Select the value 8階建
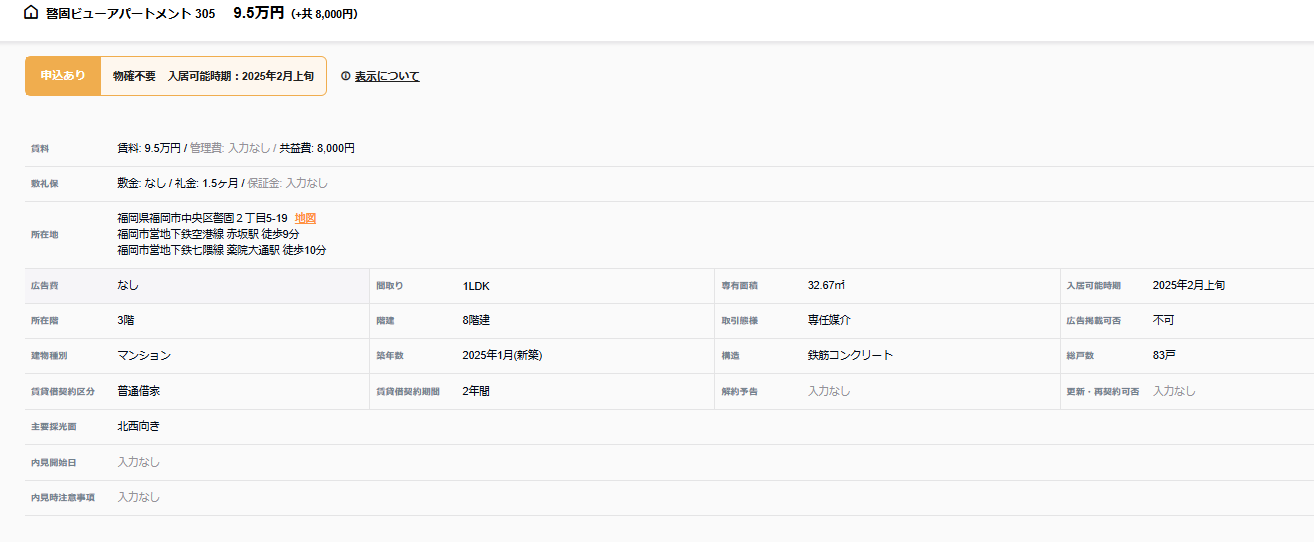 click(476, 320)
